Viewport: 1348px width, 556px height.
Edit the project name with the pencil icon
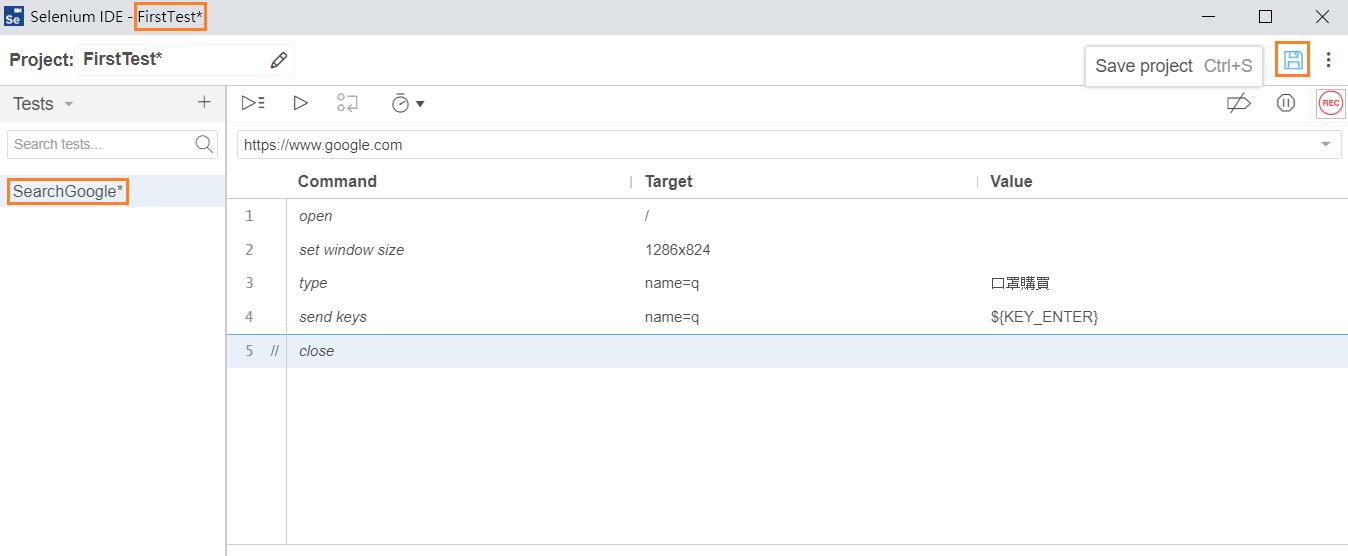tap(279, 60)
